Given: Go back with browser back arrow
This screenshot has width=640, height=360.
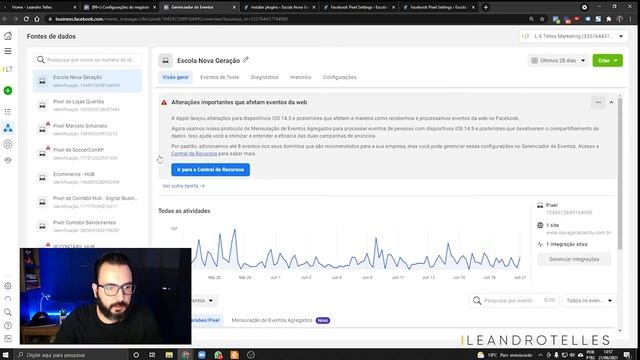Looking at the screenshot, I should tap(5, 19).
